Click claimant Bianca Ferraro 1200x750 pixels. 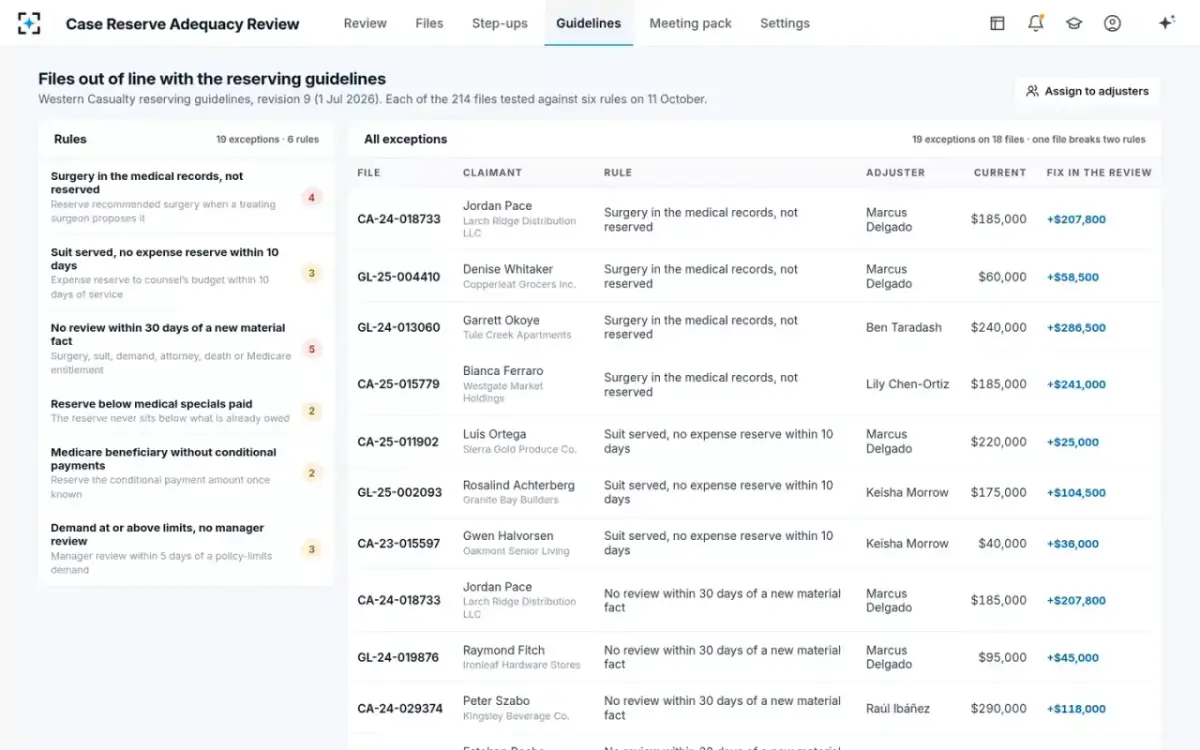pyautogui.click(x=503, y=371)
